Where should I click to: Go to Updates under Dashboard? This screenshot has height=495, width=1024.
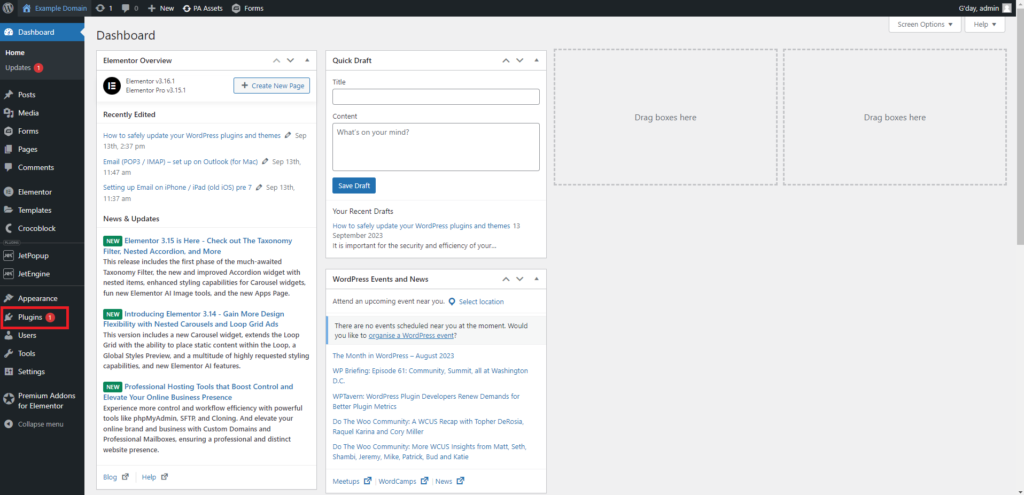pos(24,67)
